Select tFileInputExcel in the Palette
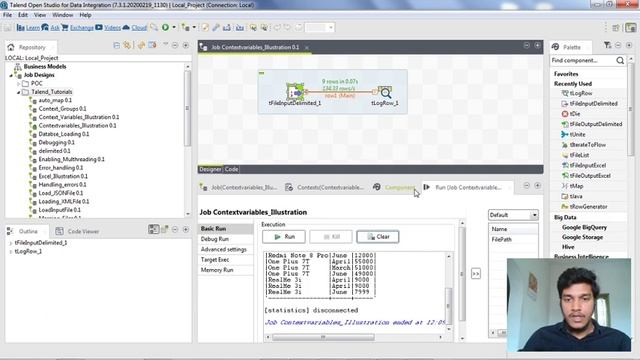 [x=584, y=165]
